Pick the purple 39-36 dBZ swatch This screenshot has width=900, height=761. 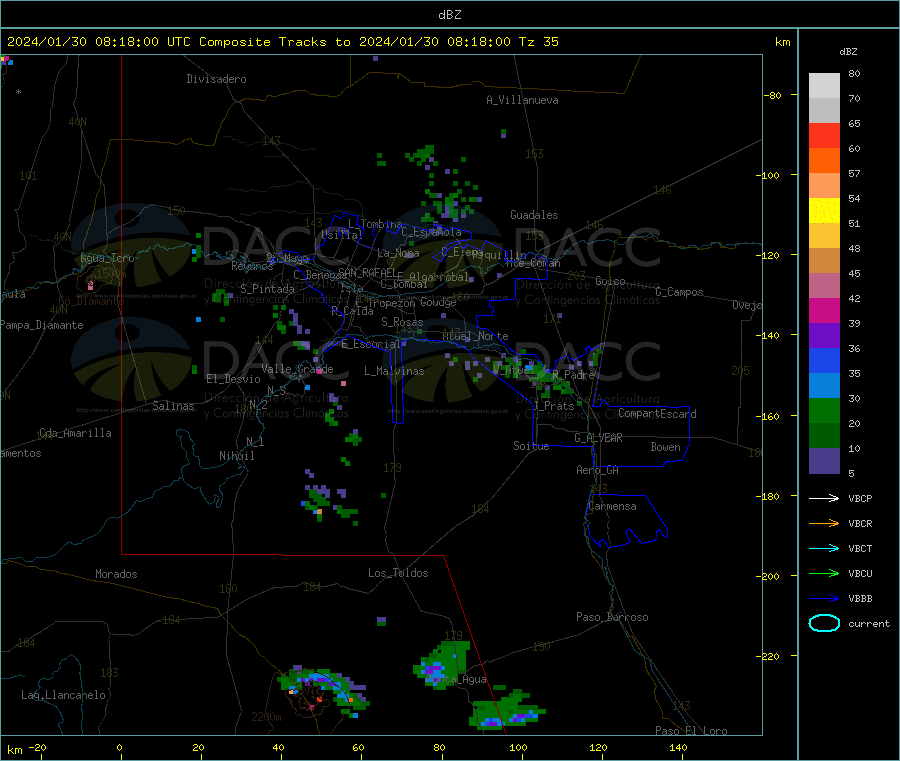pos(824,336)
